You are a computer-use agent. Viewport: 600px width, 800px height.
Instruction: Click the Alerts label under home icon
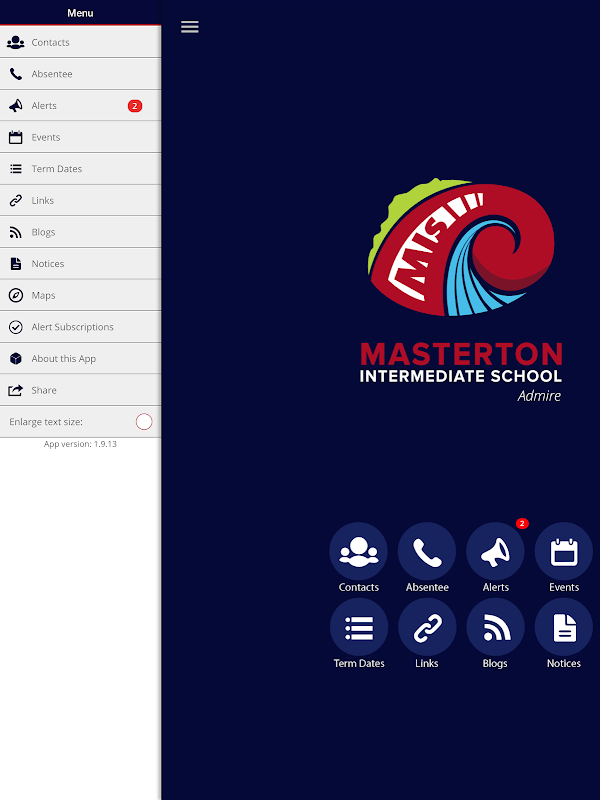pos(495,587)
